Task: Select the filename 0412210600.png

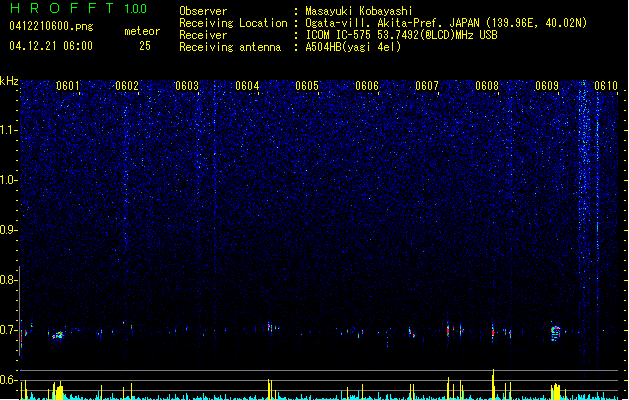Action: point(51,26)
